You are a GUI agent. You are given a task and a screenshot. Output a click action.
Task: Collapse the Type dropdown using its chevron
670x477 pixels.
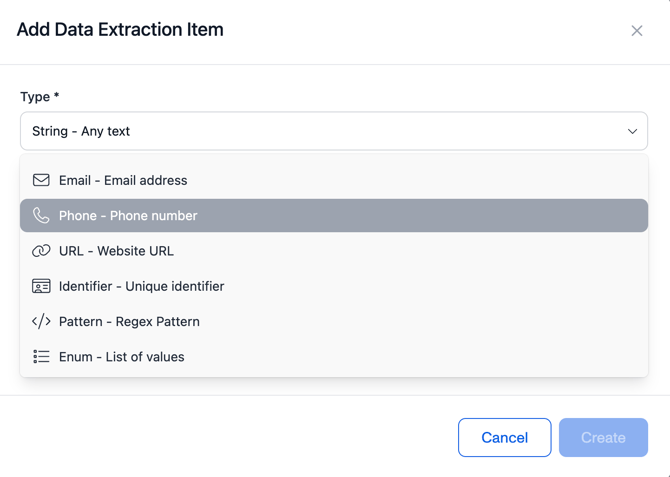[x=632, y=131]
